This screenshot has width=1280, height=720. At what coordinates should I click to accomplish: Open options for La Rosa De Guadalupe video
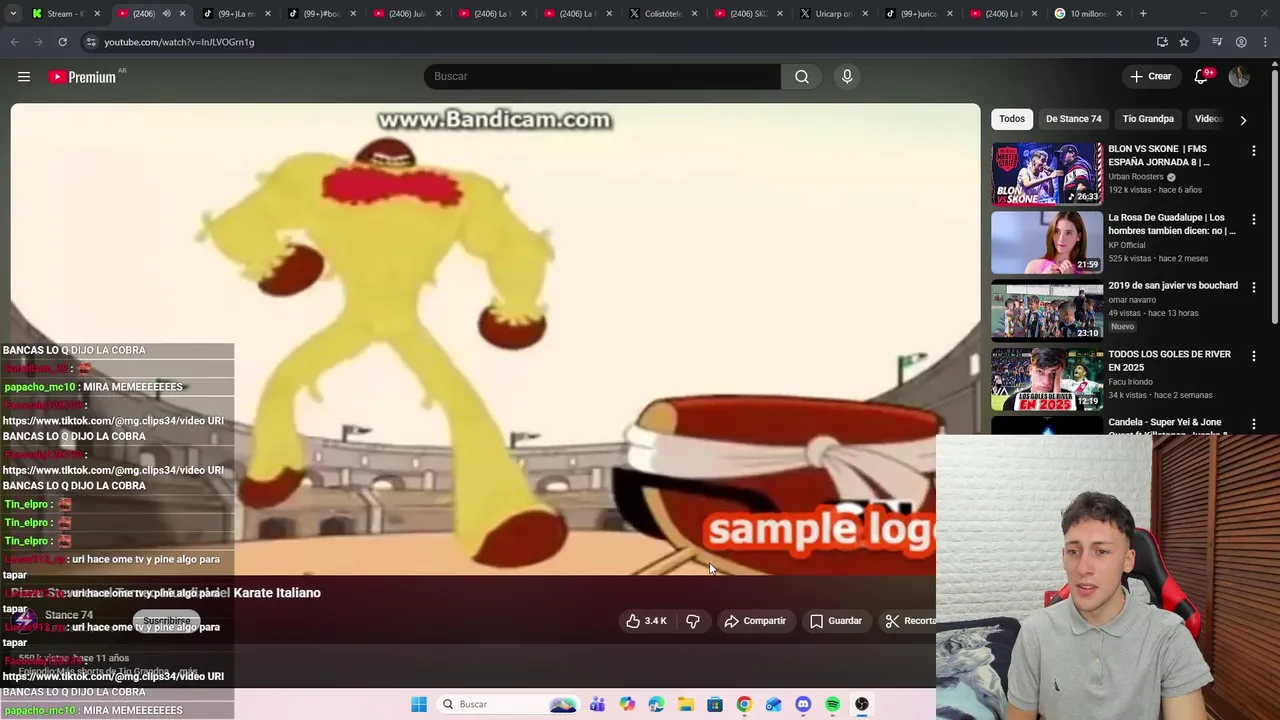(1254, 219)
